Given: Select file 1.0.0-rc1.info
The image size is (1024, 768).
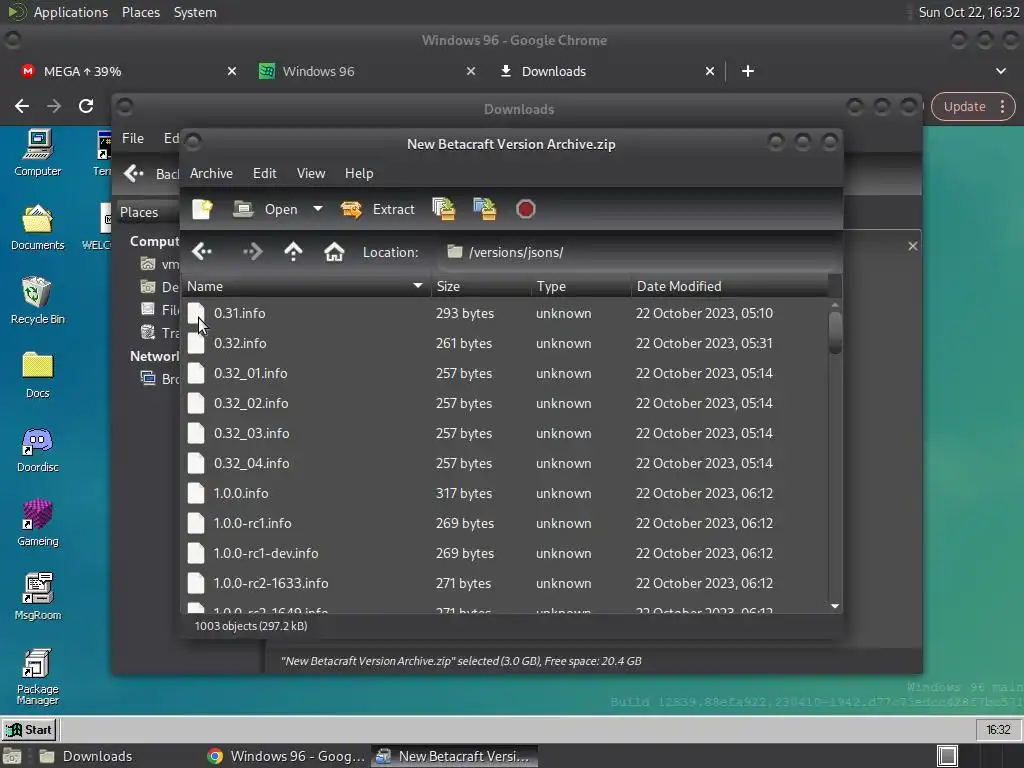Looking at the screenshot, I should click(505, 524).
